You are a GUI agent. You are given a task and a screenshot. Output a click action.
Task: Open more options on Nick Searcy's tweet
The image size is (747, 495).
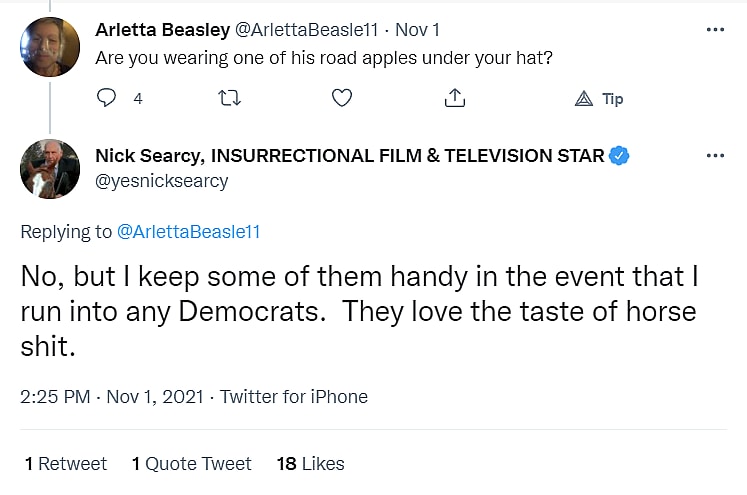click(715, 156)
